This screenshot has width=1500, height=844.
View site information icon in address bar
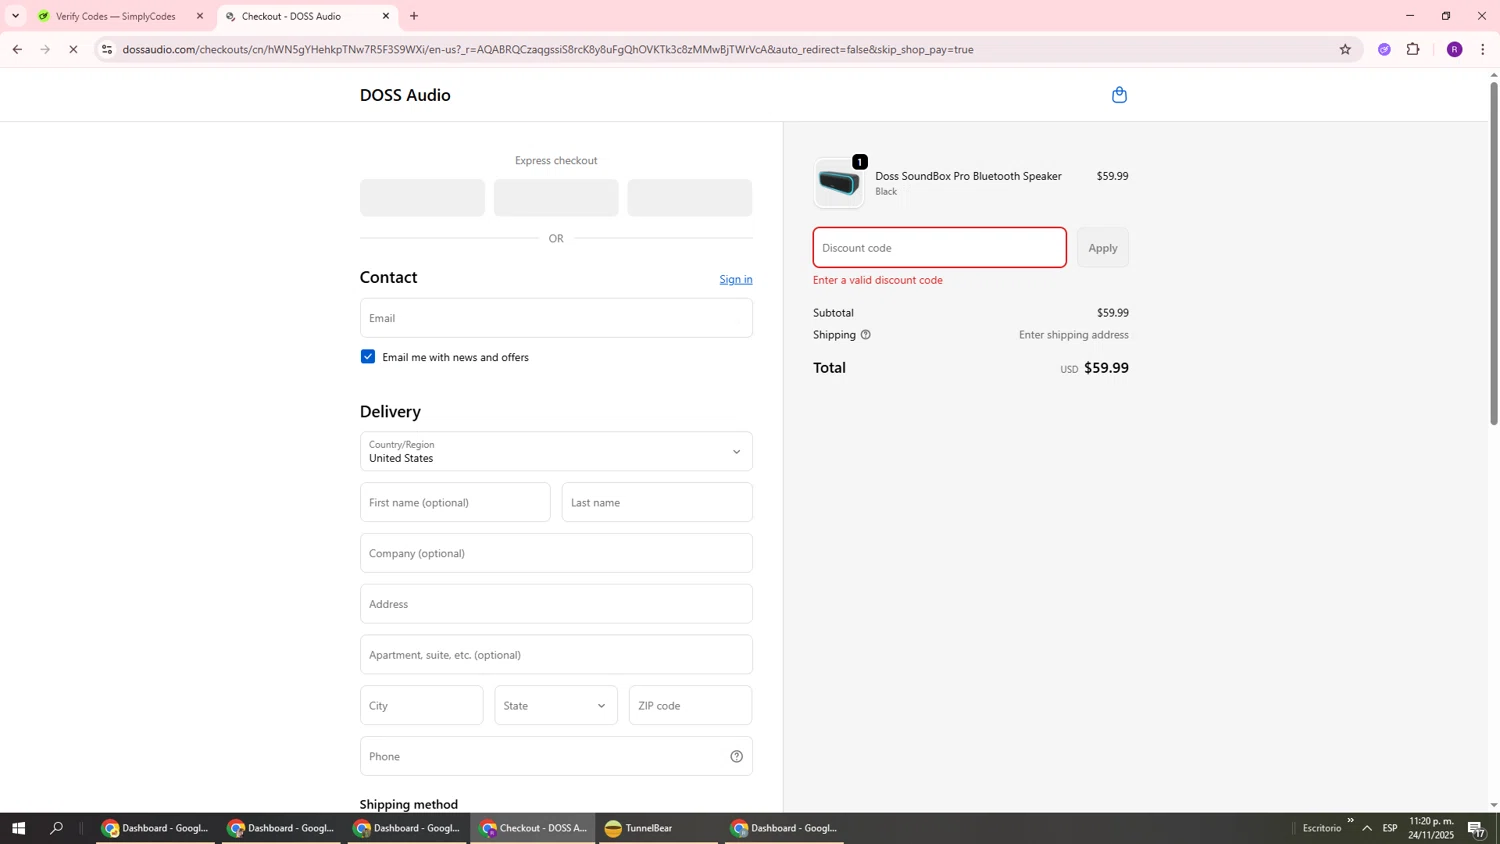tap(107, 49)
